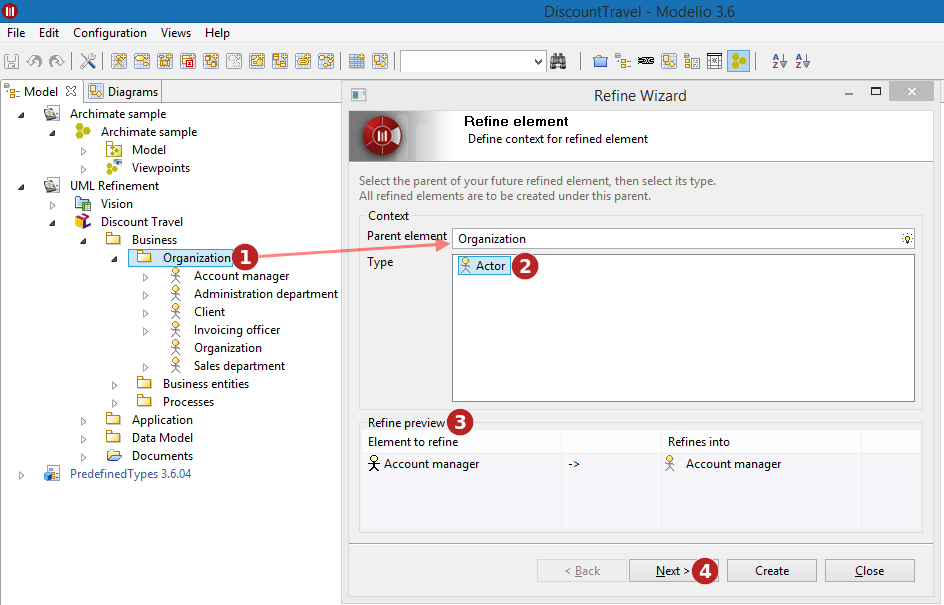Open the File menu
The height and width of the screenshot is (605, 944).
[x=16, y=33]
